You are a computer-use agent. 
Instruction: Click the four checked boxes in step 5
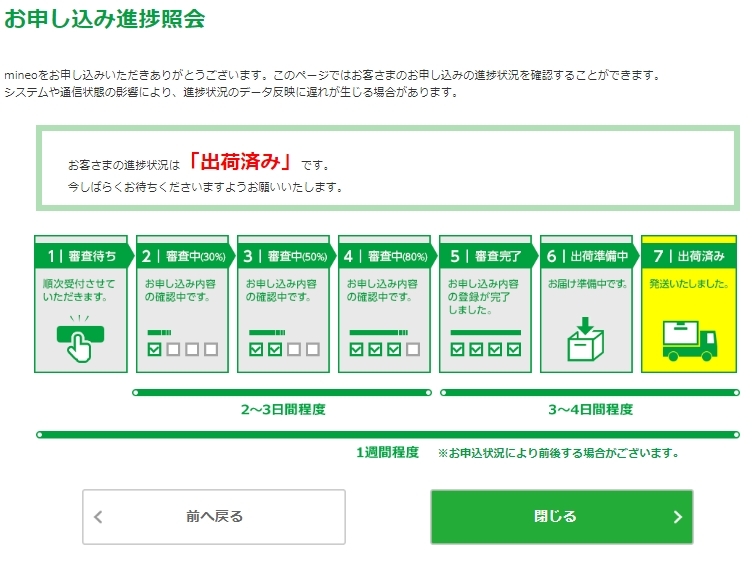point(485,349)
